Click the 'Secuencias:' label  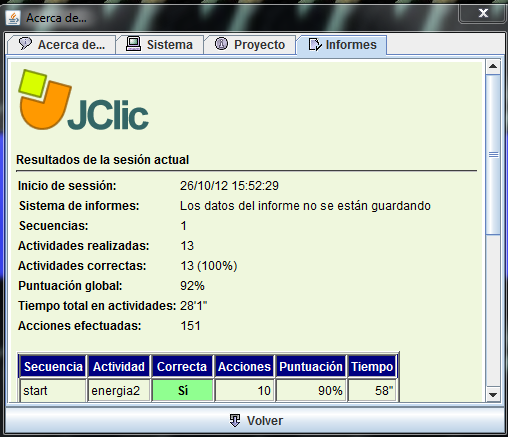pos(53,226)
